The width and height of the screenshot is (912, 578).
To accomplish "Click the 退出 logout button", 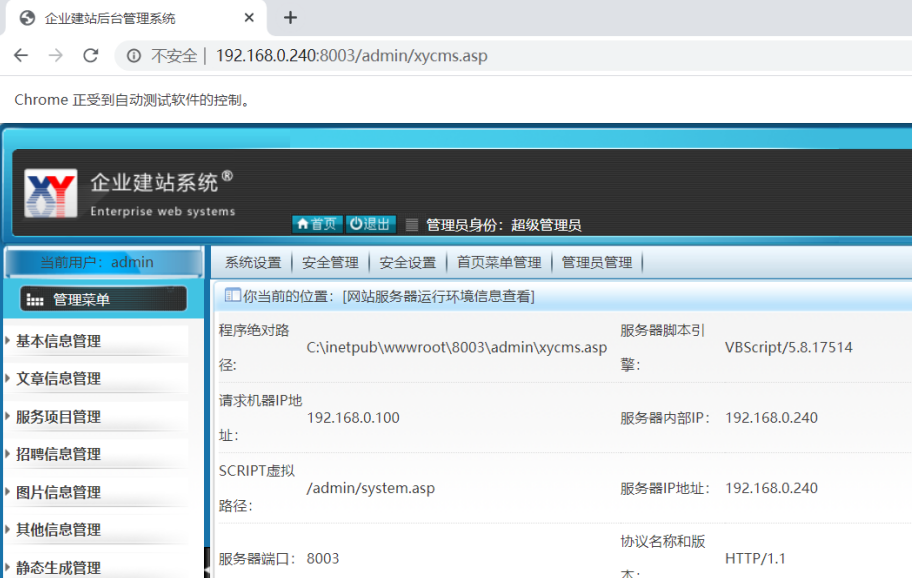I will (370, 224).
